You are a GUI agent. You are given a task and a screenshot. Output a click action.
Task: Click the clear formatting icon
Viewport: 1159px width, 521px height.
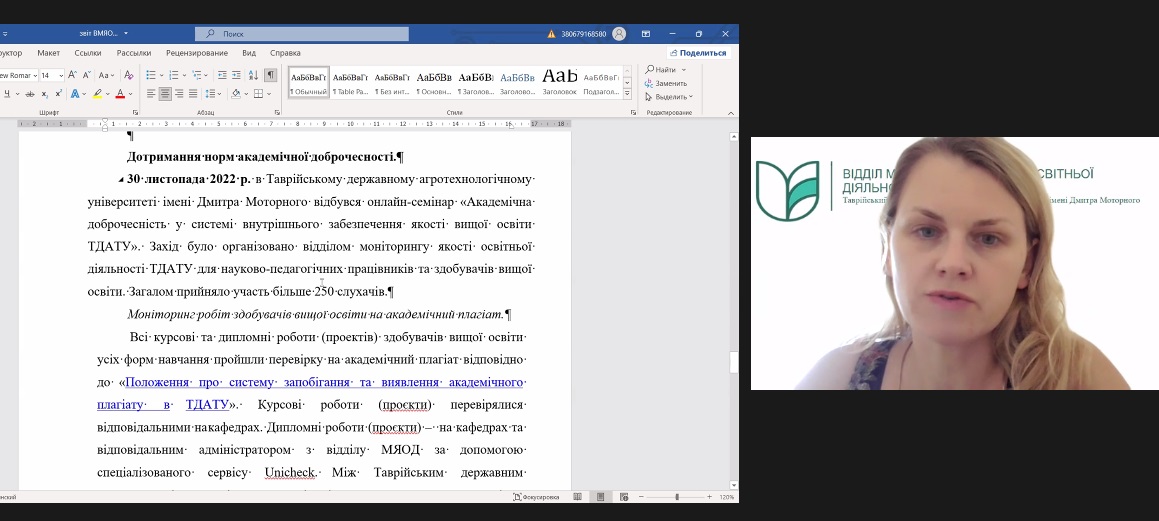tap(128, 75)
